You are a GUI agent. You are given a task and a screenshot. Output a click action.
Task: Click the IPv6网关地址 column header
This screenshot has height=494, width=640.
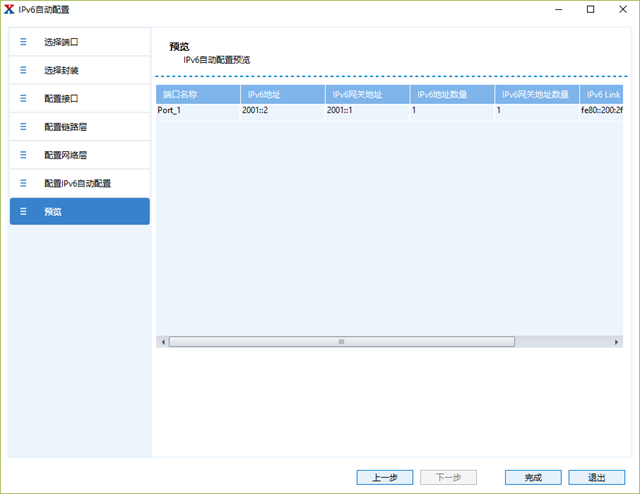coord(368,94)
